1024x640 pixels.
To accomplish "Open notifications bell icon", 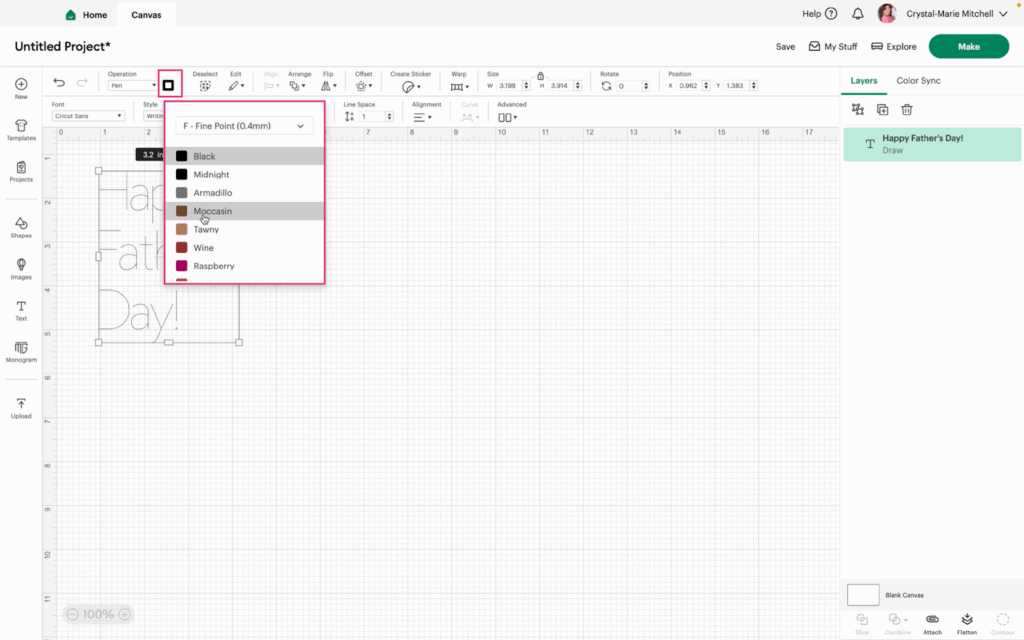I will pyautogui.click(x=858, y=14).
